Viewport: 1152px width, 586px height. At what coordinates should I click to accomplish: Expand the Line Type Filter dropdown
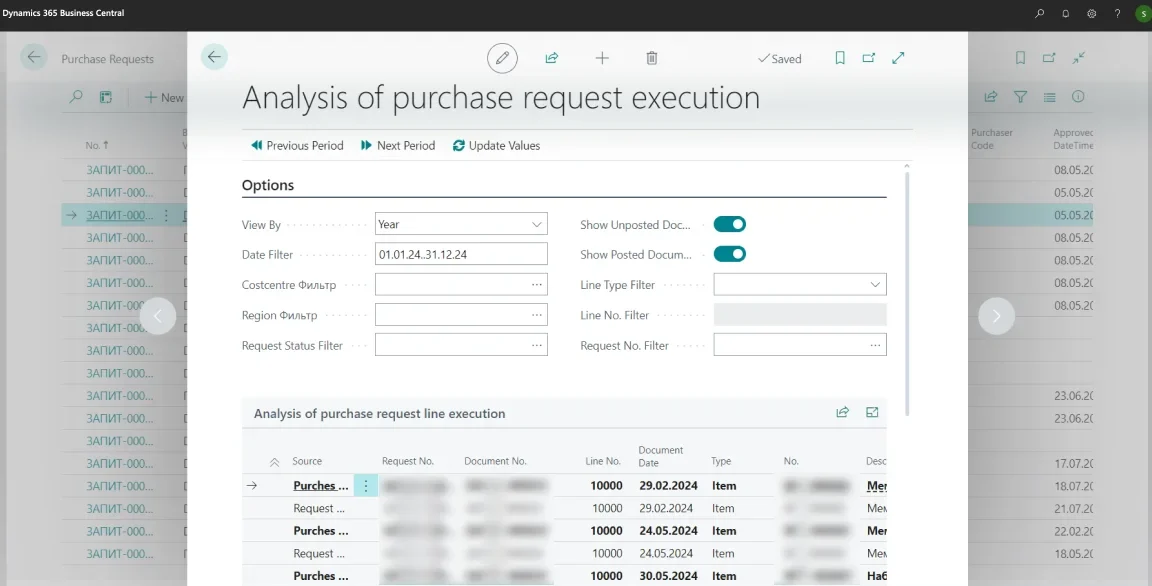click(800, 285)
